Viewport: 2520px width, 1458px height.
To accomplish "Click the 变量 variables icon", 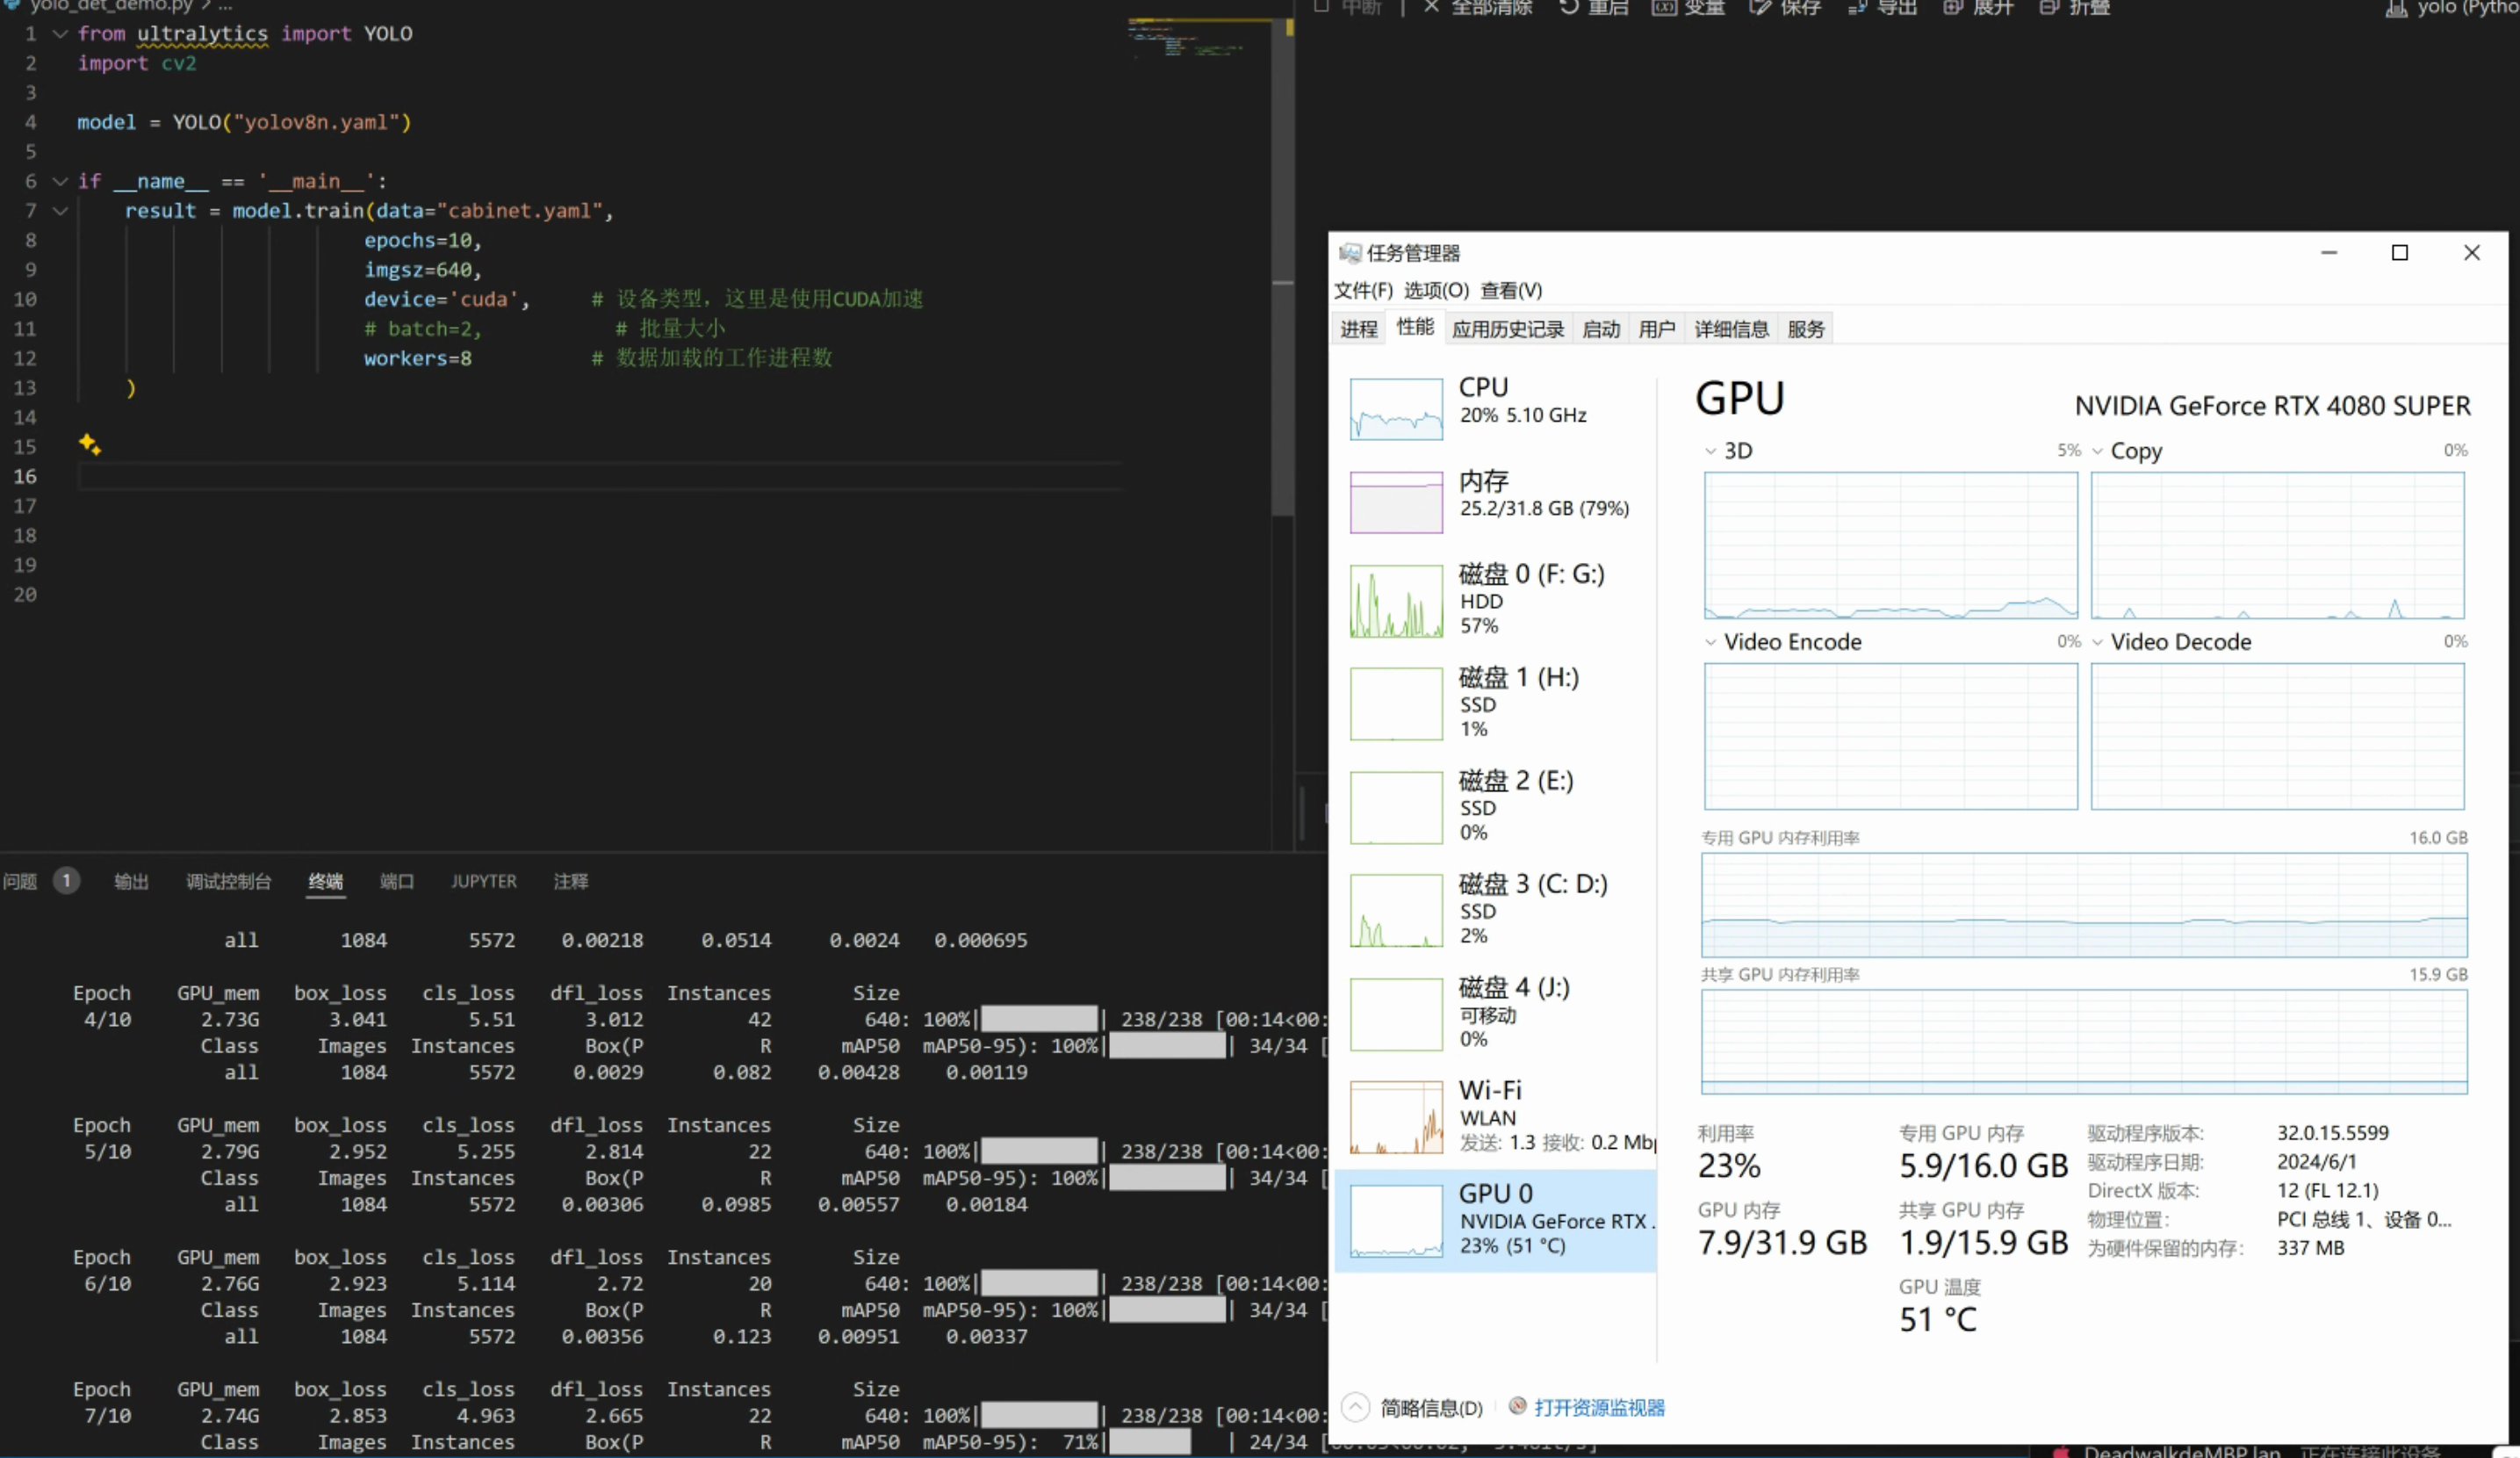I will pos(1663,7).
